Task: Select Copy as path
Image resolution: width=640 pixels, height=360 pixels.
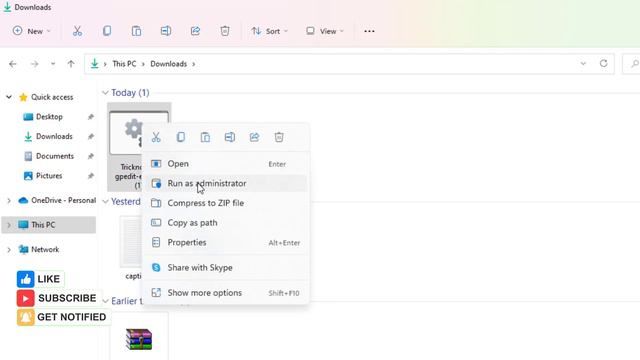Action: 226,223
